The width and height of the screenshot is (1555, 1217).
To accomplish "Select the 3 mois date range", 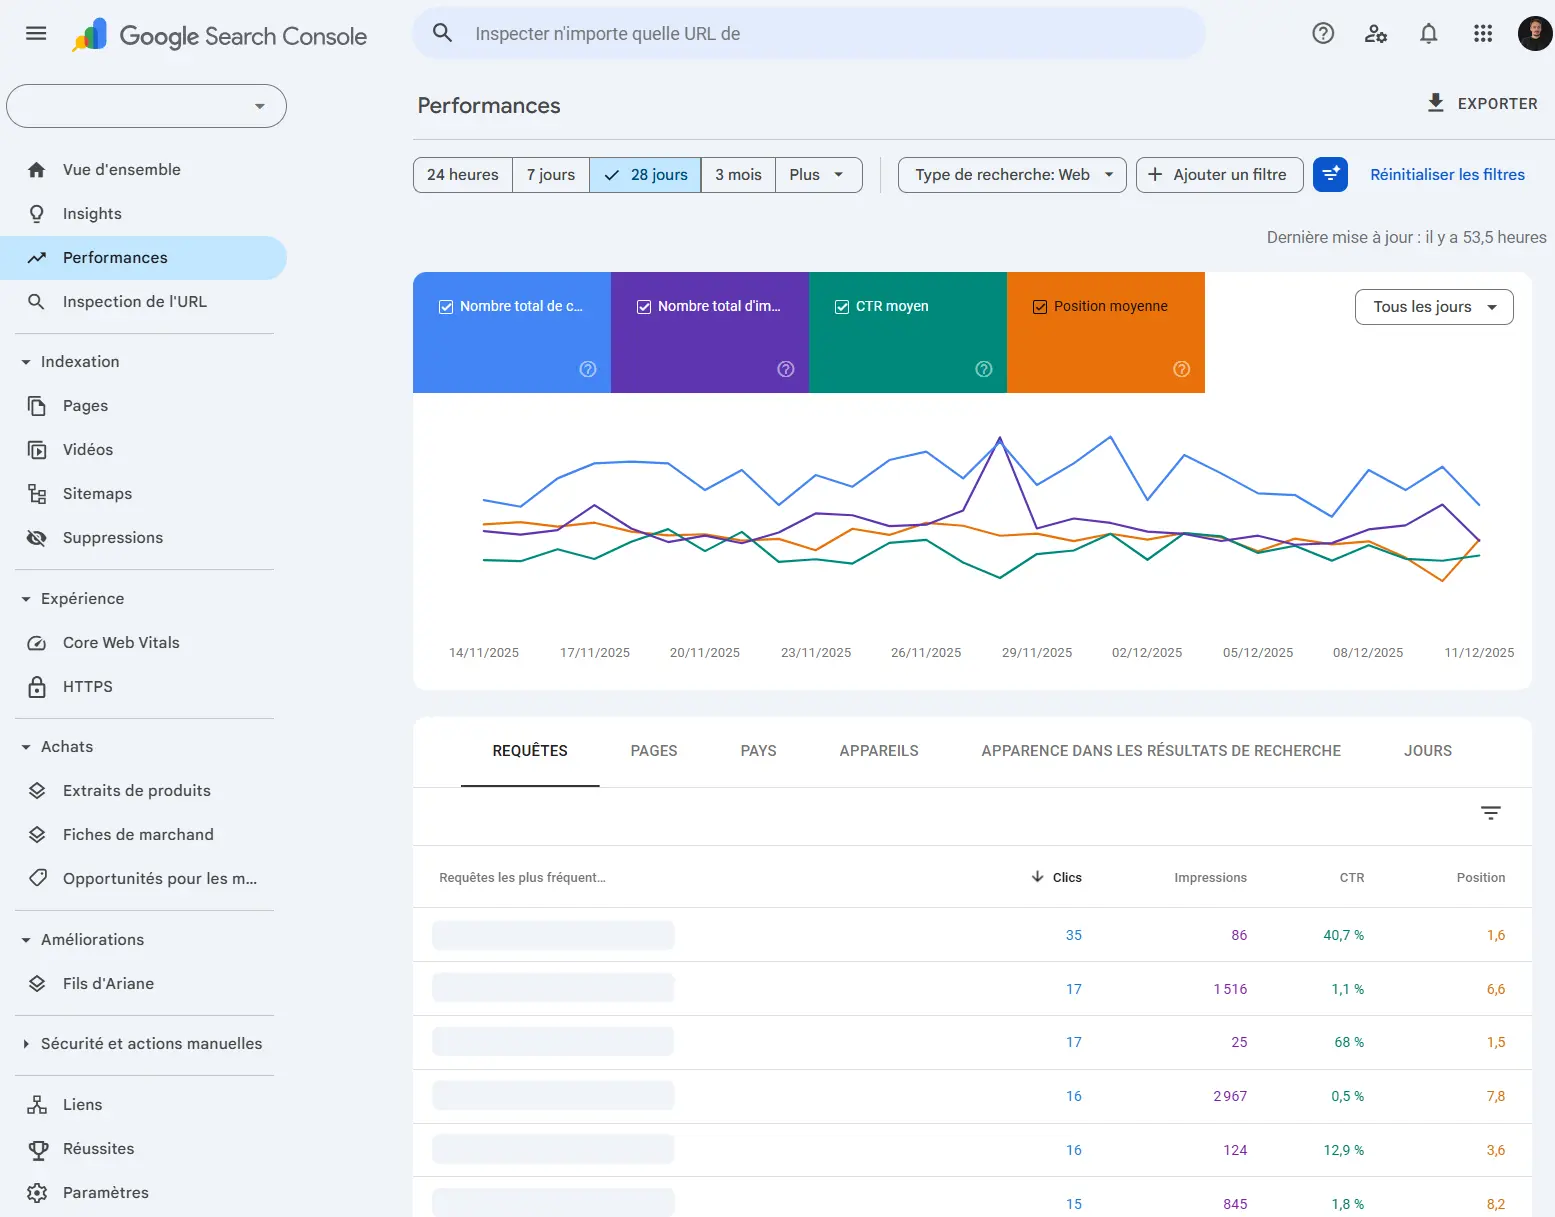I will (738, 174).
